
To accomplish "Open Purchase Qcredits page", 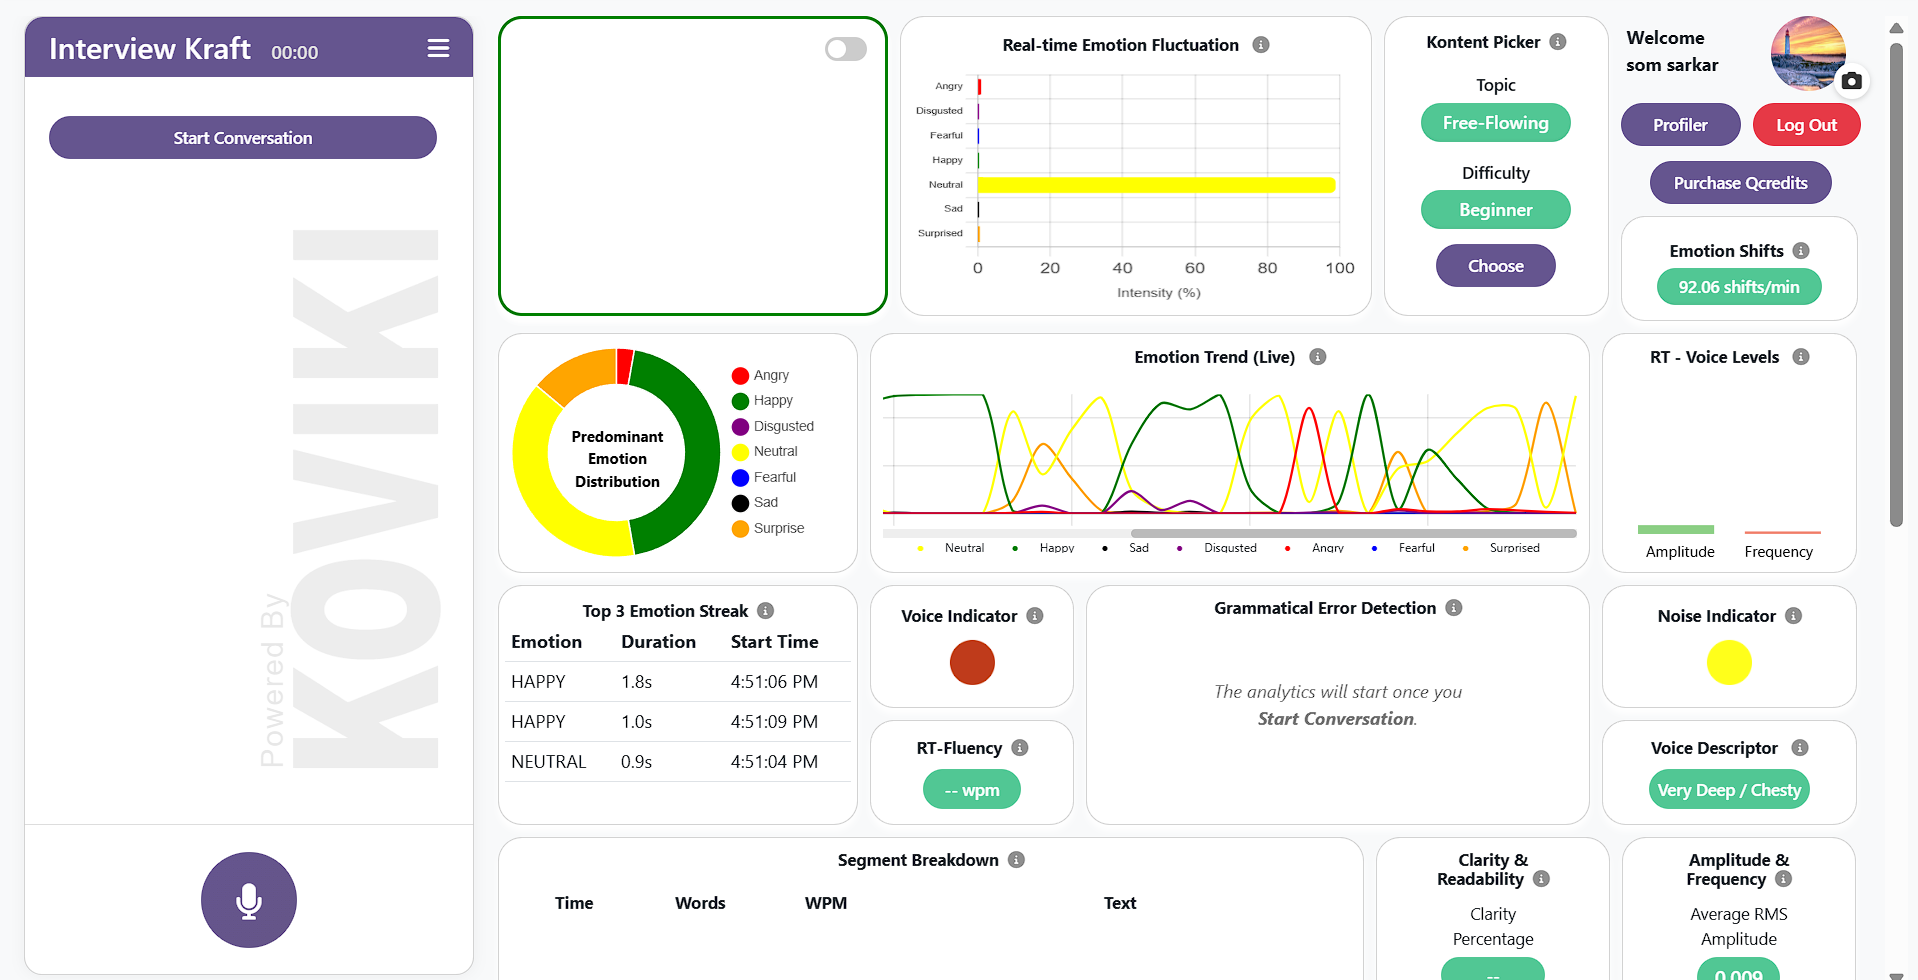I will coord(1740,183).
